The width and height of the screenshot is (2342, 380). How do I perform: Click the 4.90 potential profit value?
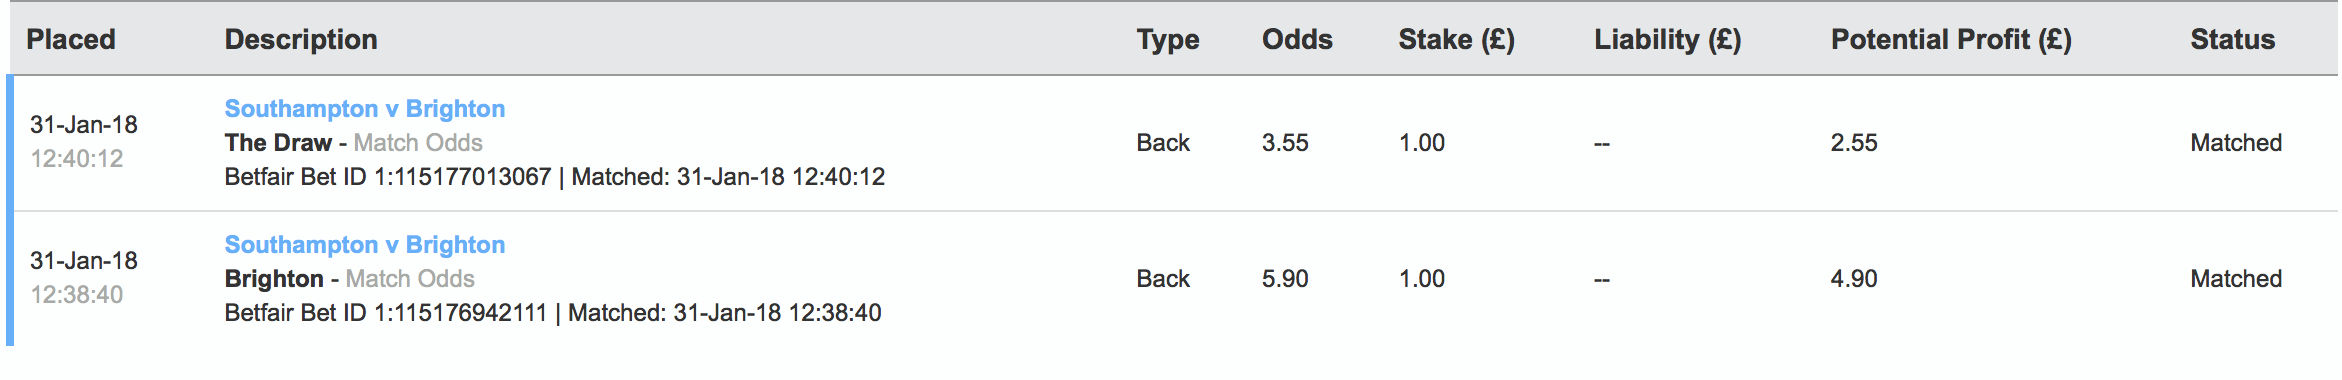(1854, 279)
